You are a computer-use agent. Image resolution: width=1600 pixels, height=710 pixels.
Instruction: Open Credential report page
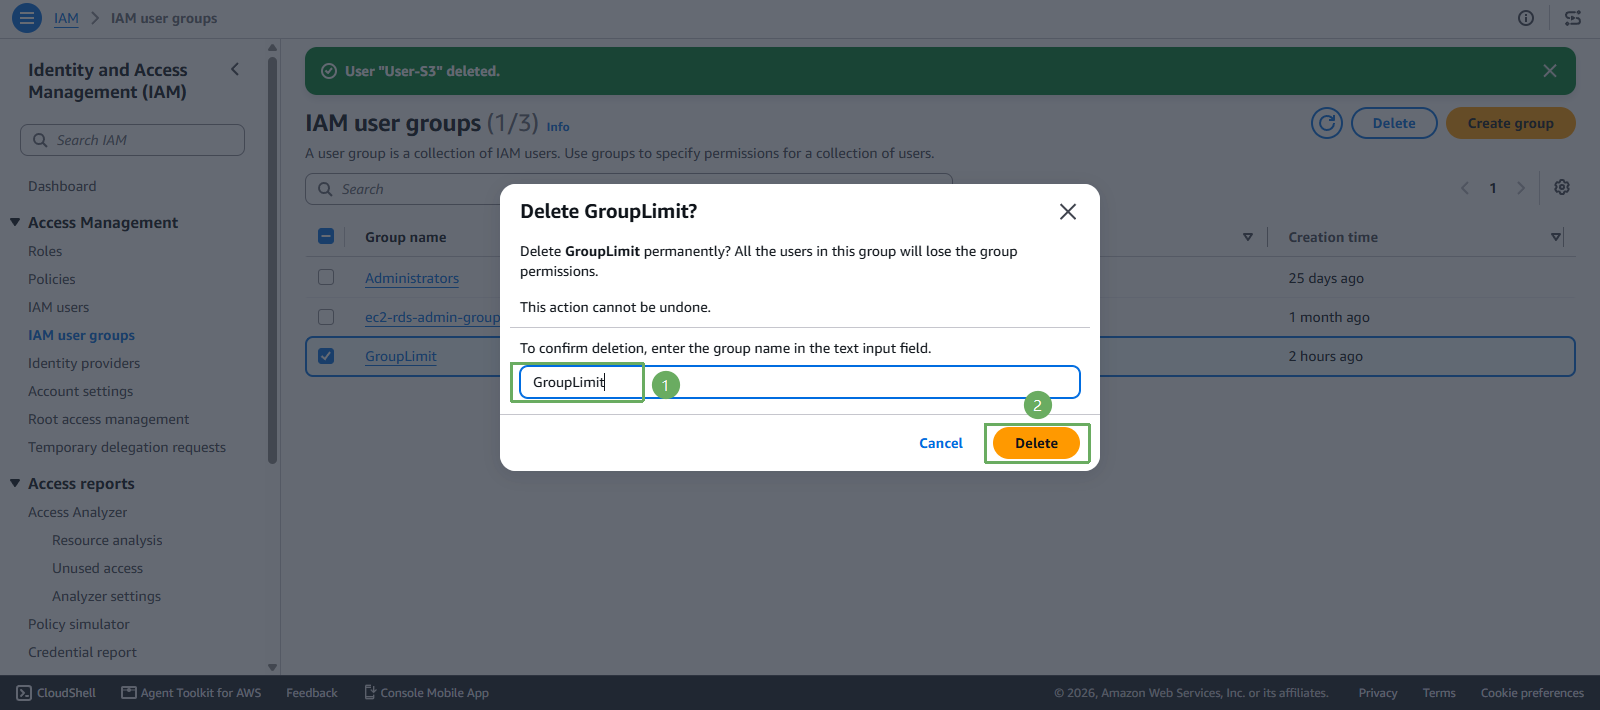click(82, 652)
